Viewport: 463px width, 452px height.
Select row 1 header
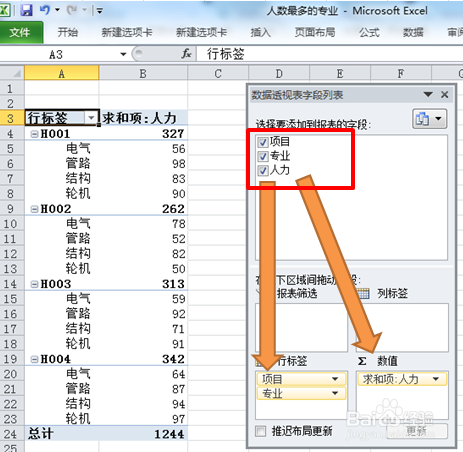click(12, 89)
